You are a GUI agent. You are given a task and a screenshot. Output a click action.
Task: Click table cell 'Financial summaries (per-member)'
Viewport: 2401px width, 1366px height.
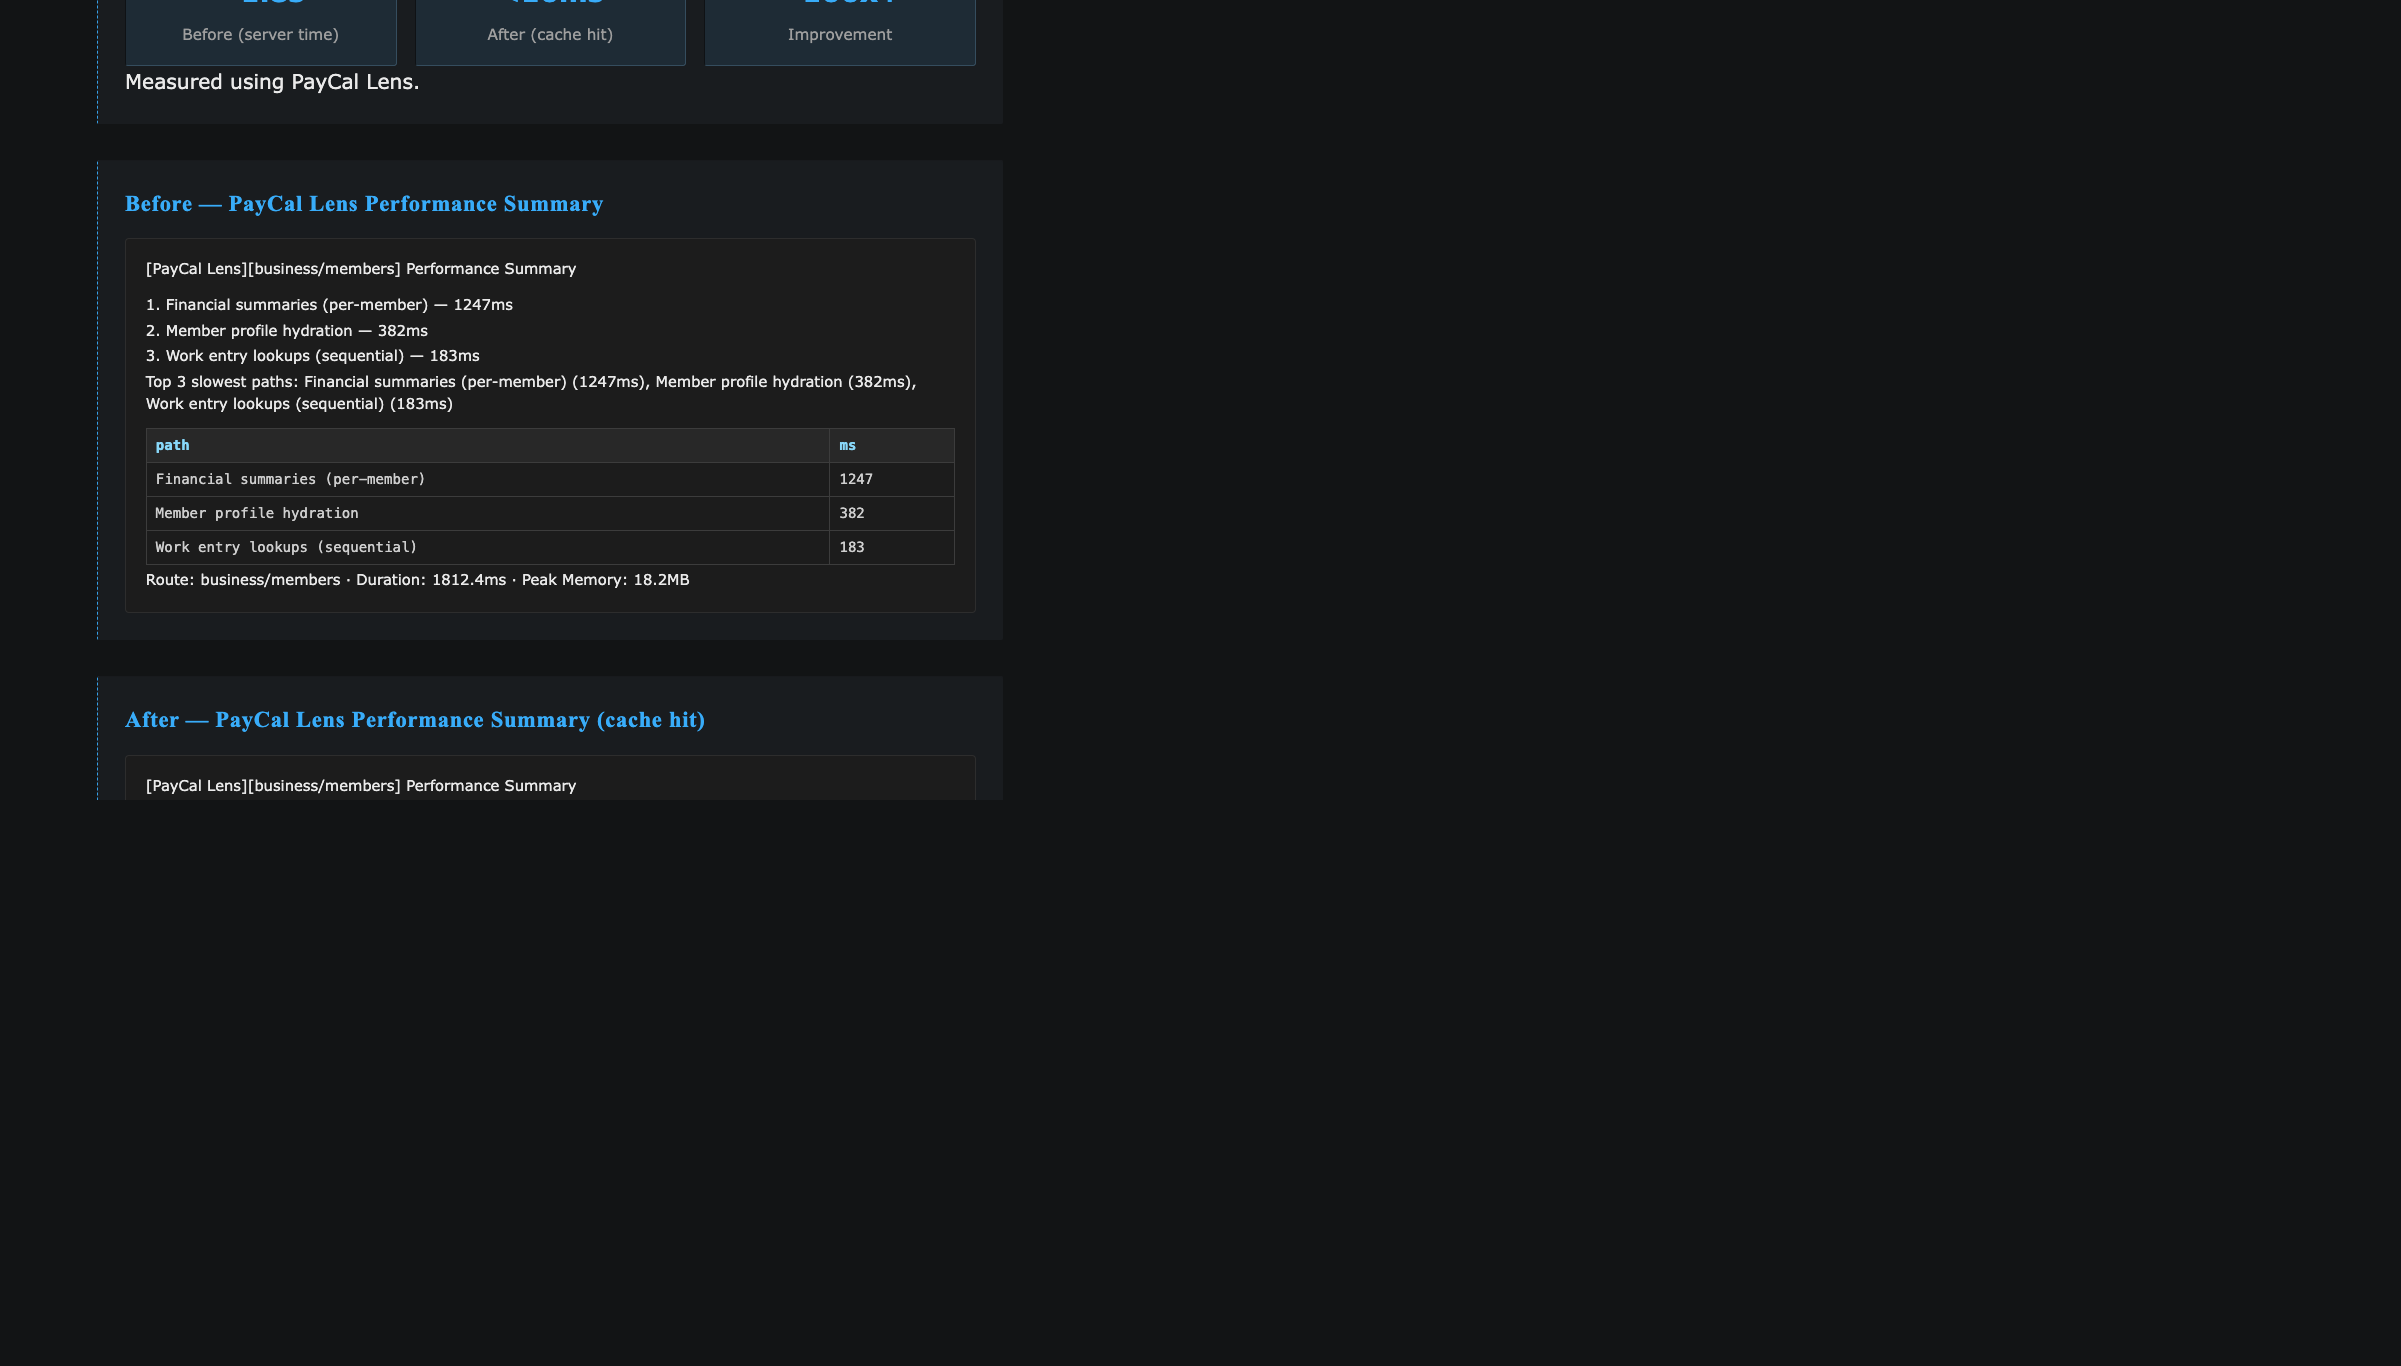coord(488,480)
